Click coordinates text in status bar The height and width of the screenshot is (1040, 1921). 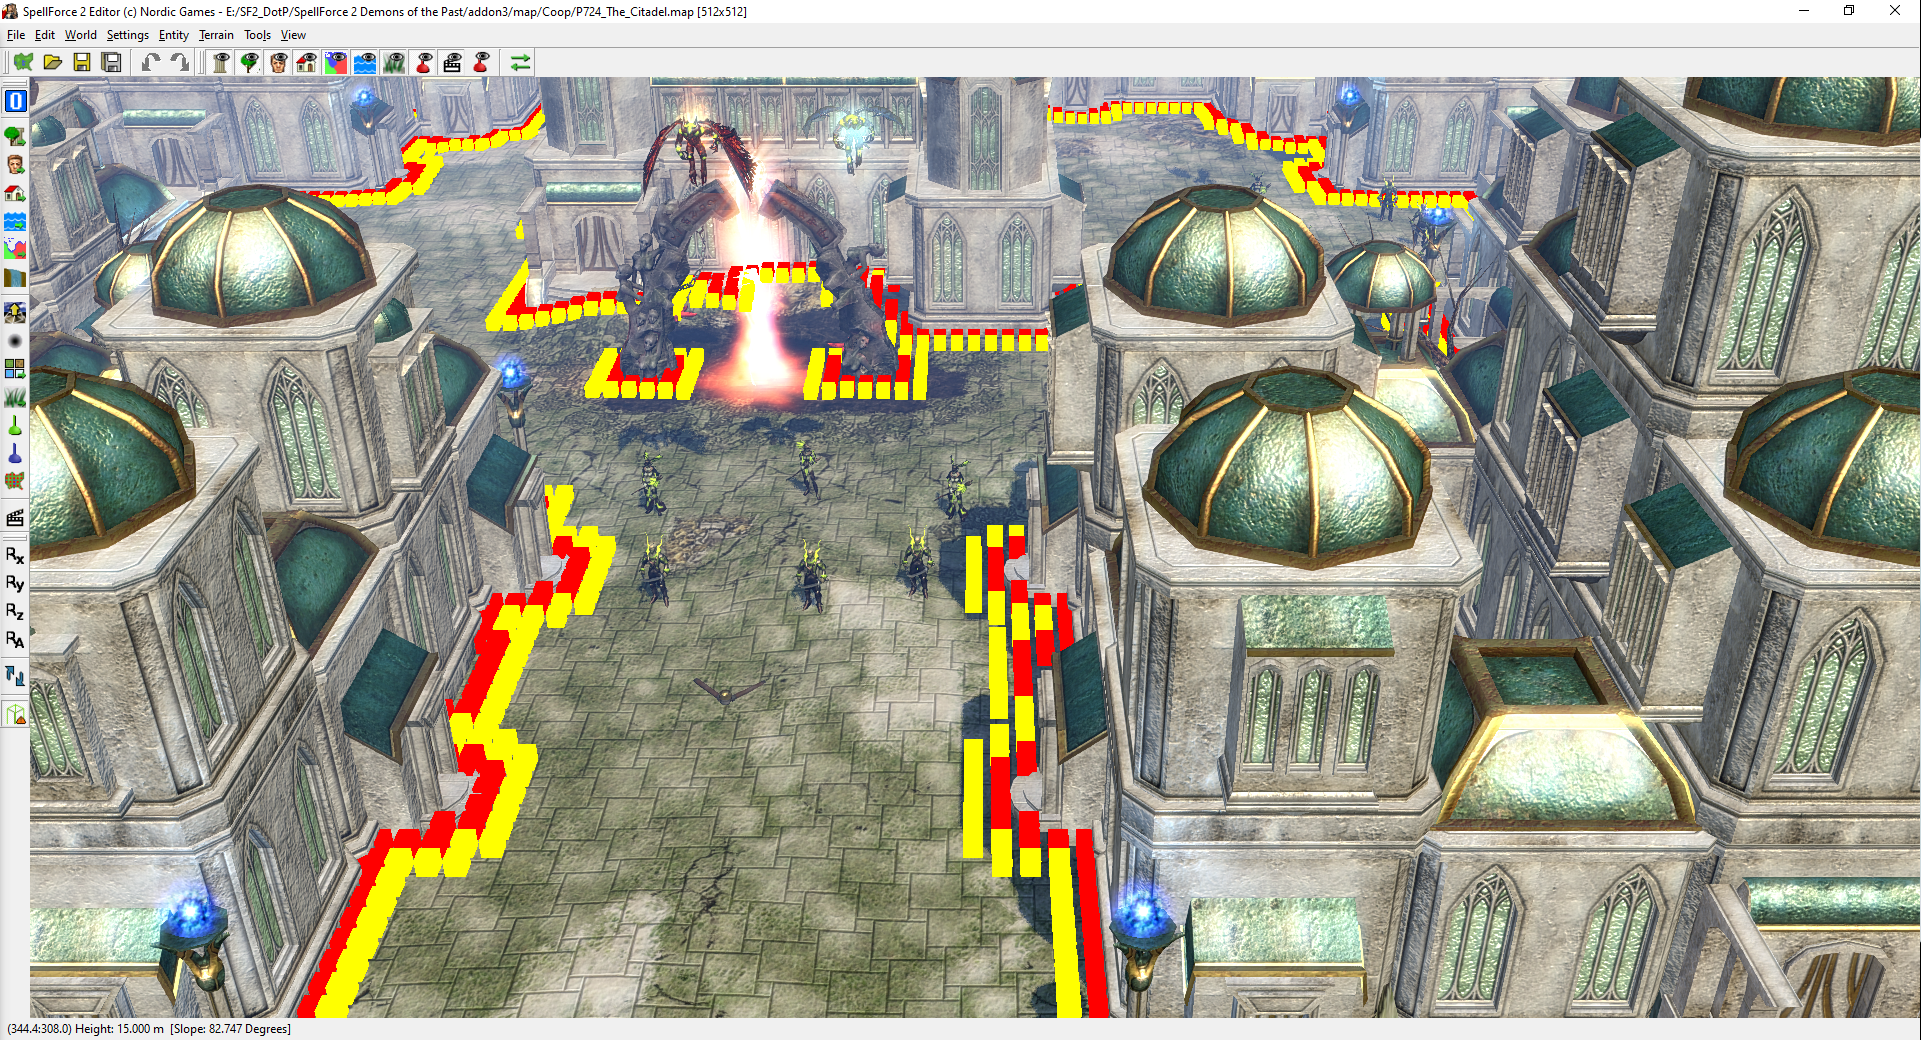[x=39, y=1029]
